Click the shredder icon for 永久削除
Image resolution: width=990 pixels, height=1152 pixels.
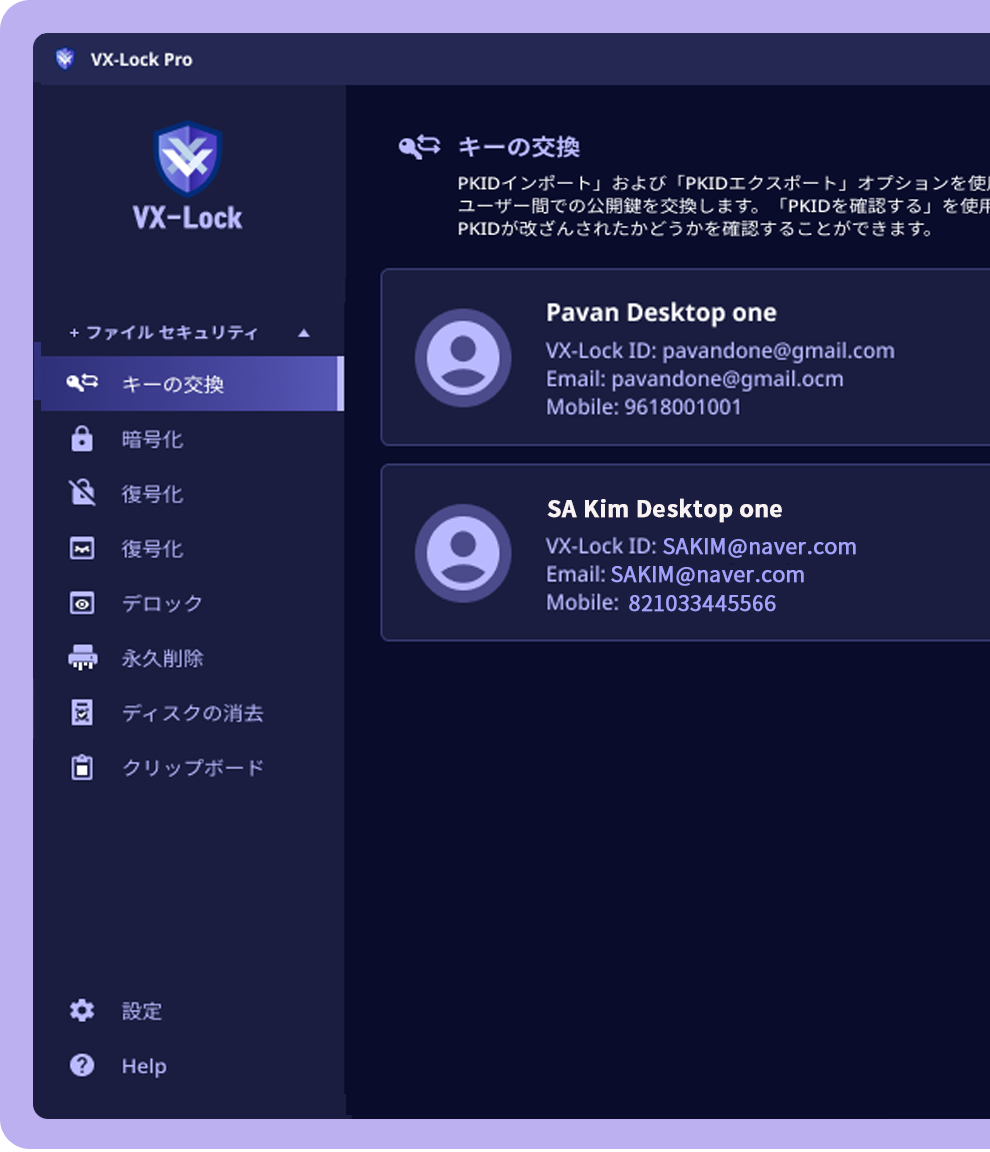click(82, 658)
